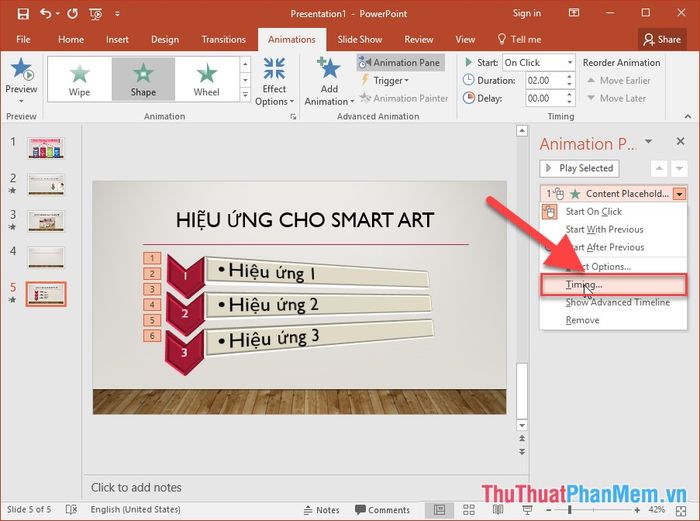700x521 pixels.
Task: Click the Tell me search box
Action: click(x=519, y=39)
